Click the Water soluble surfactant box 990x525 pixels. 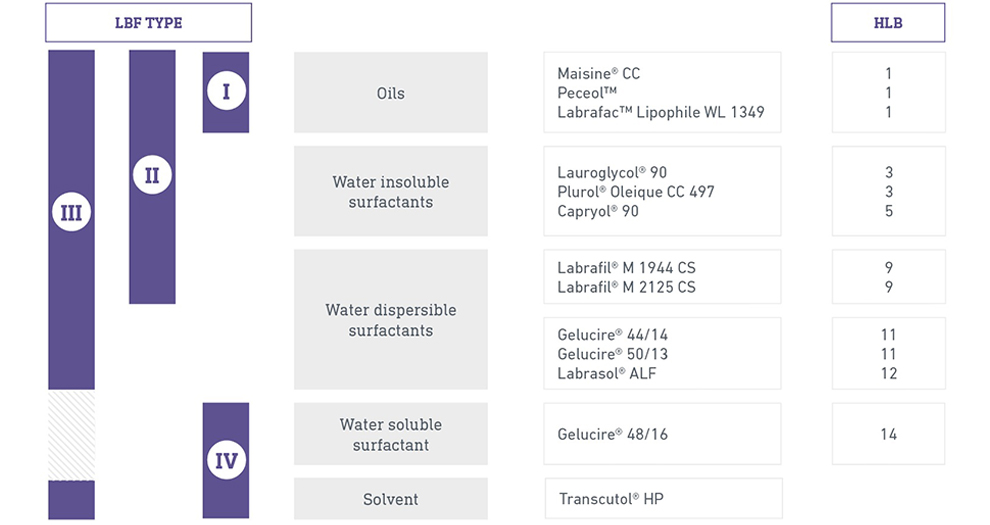click(390, 434)
